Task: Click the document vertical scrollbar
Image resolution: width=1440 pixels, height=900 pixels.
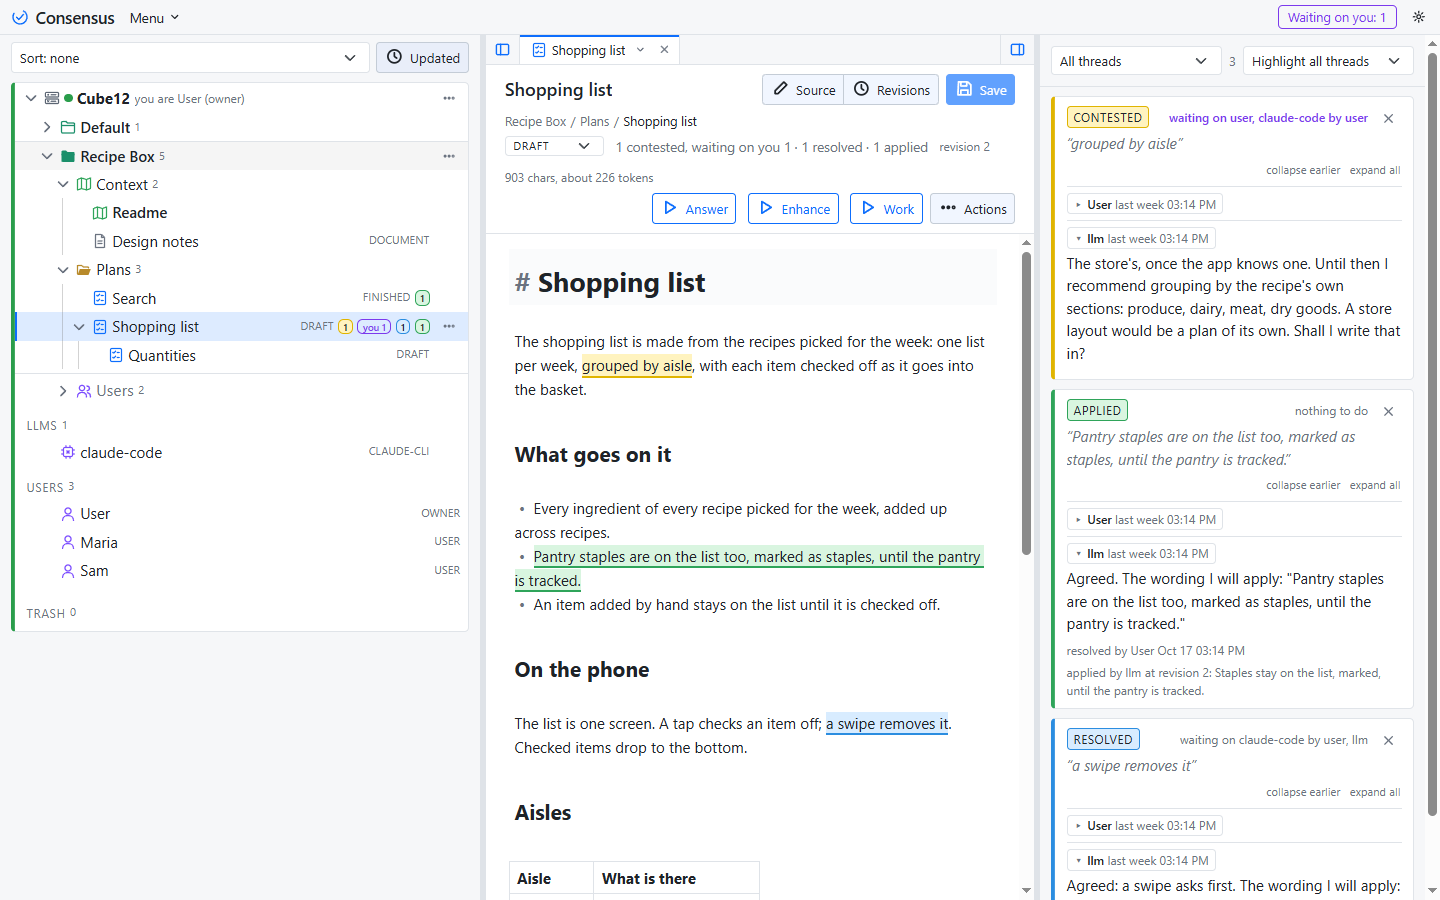Action: pos(1026,403)
